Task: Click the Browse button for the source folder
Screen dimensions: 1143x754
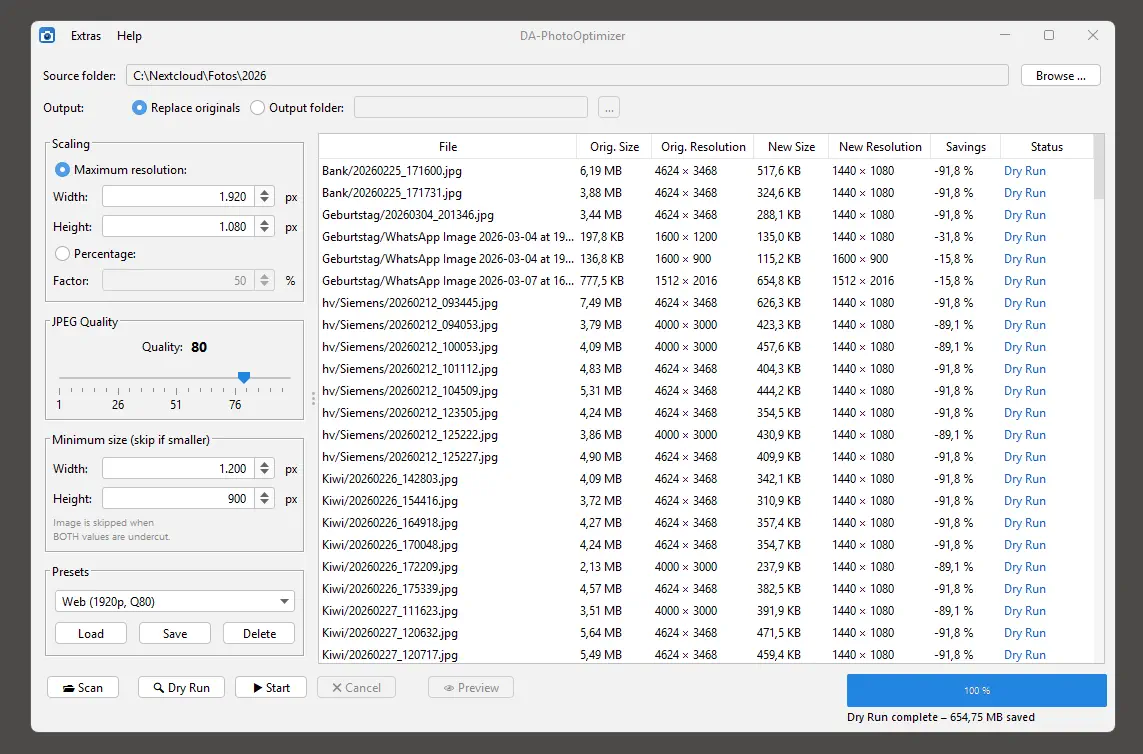Action: (1060, 74)
